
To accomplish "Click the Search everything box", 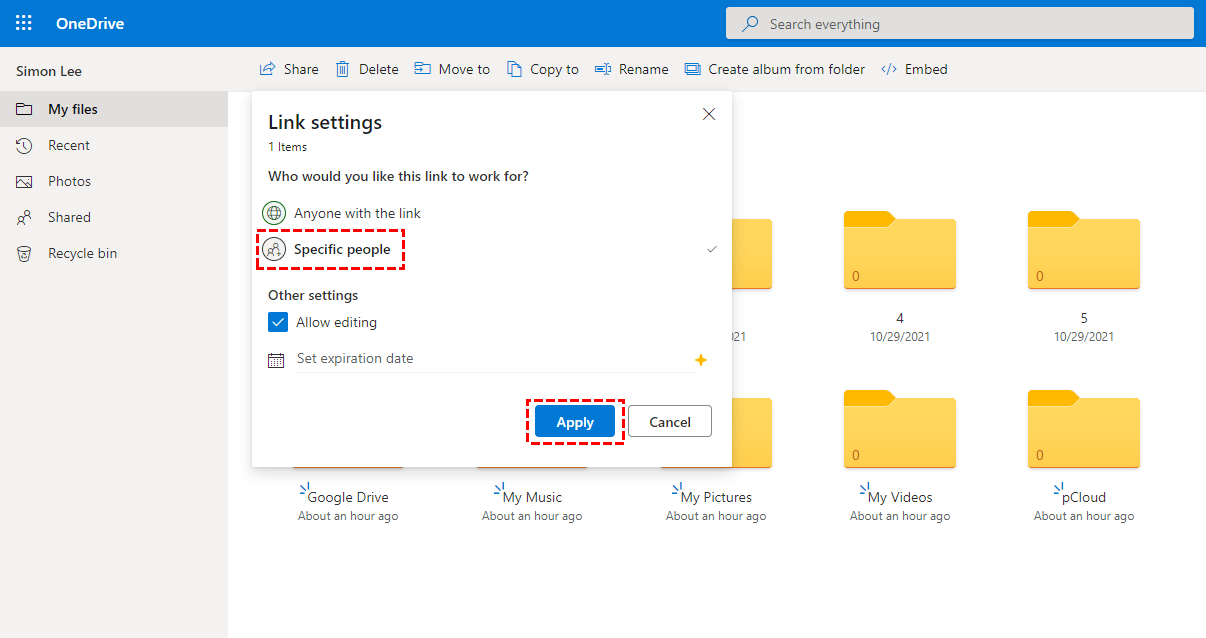I will (x=960, y=24).
